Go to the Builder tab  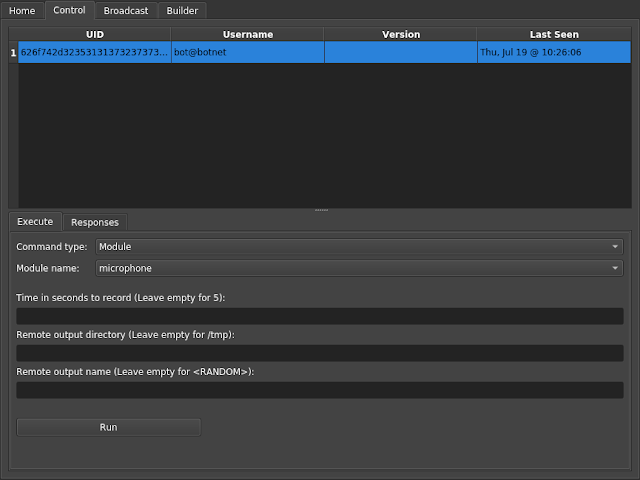point(182,11)
